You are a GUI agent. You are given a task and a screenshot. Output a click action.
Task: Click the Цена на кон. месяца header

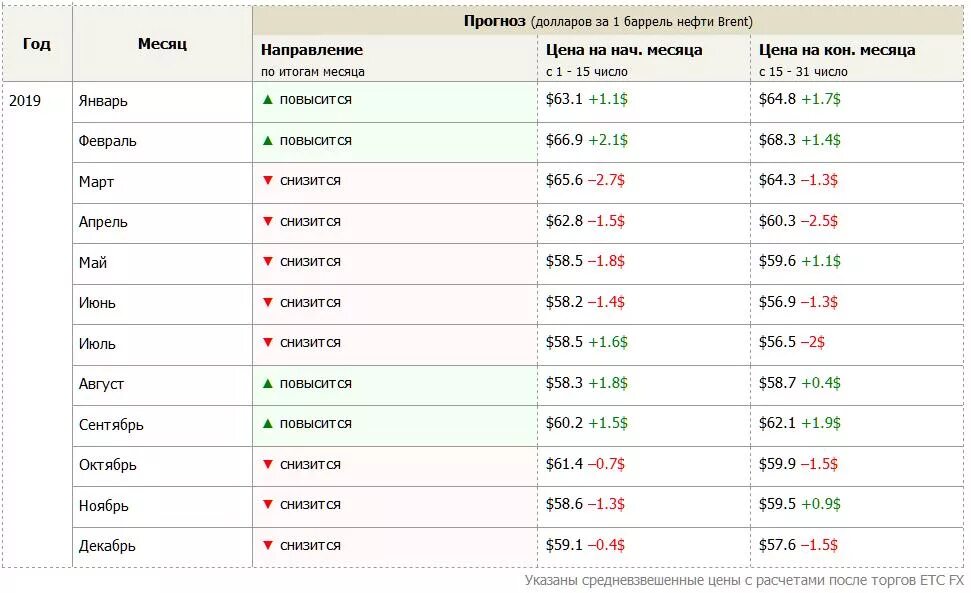coord(837,50)
